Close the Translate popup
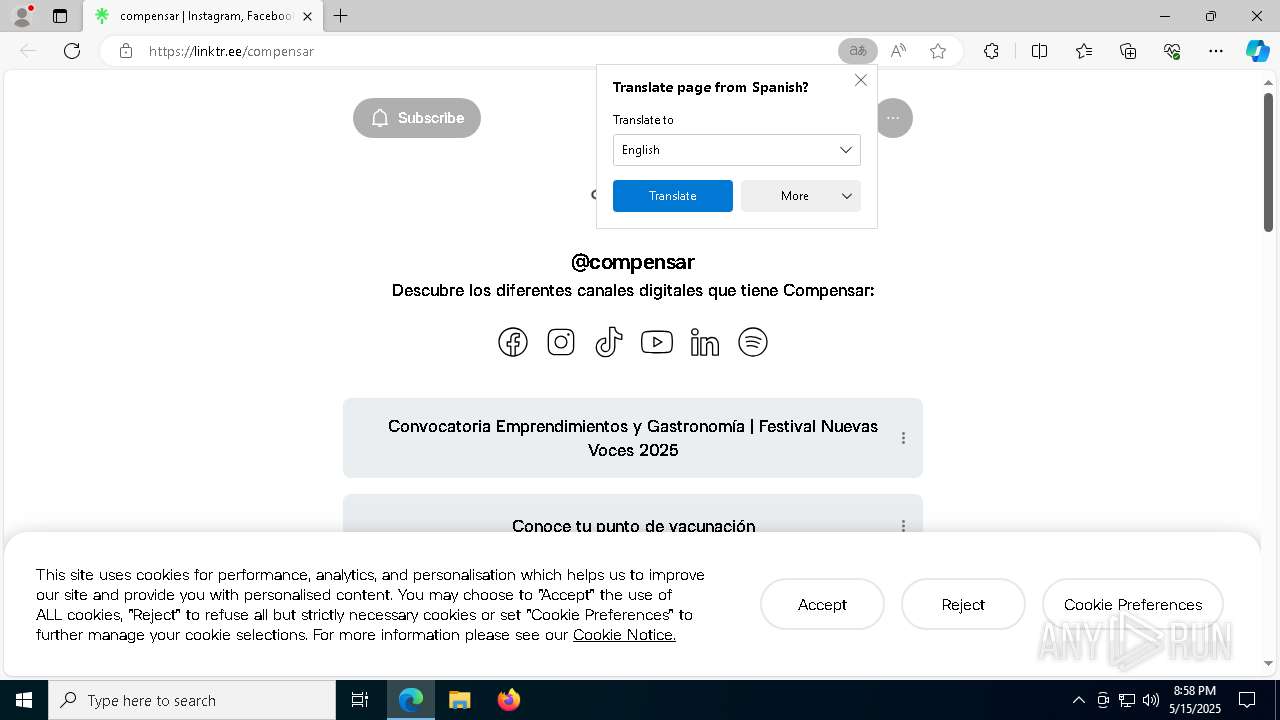Image resolution: width=1280 pixels, height=720 pixels. click(861, 80)
